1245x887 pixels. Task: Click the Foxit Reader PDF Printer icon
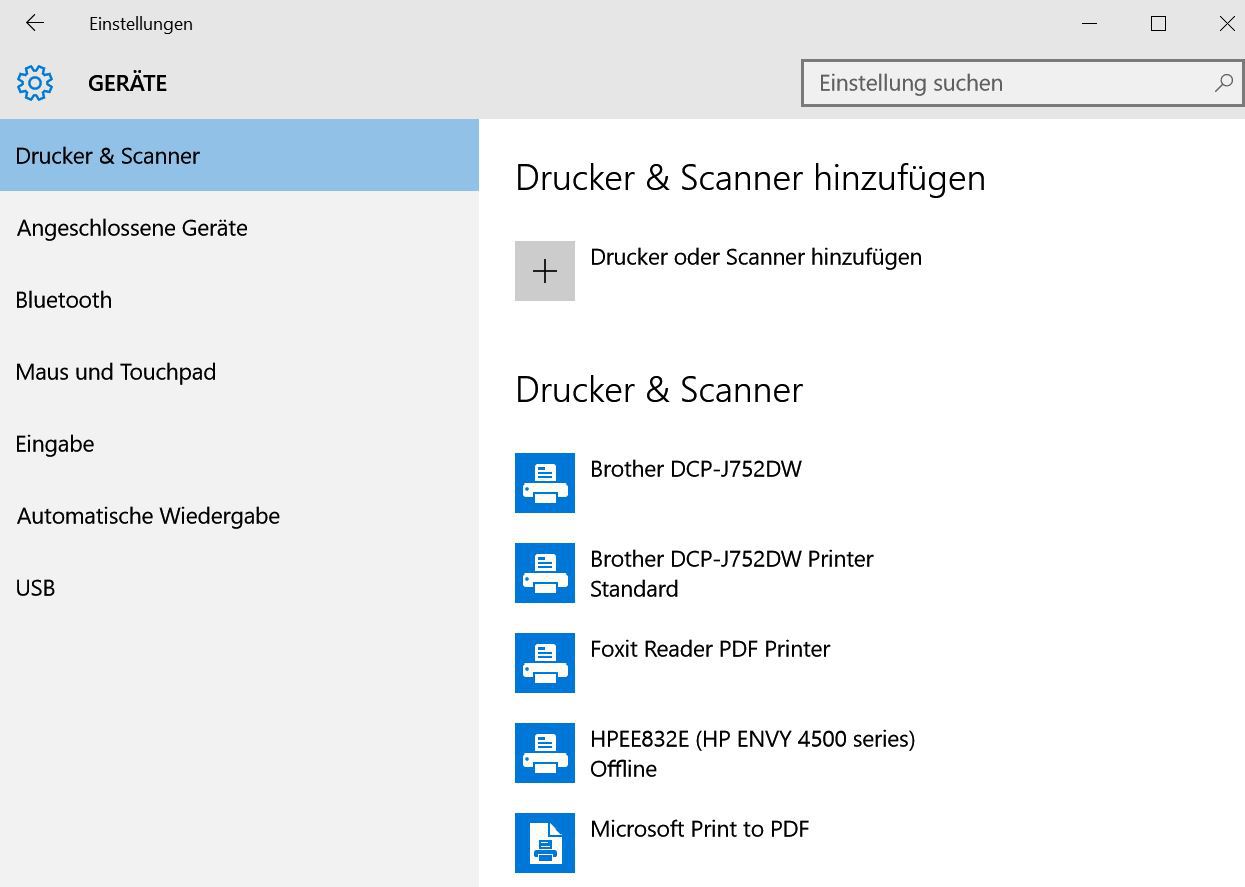coord(545,663)
